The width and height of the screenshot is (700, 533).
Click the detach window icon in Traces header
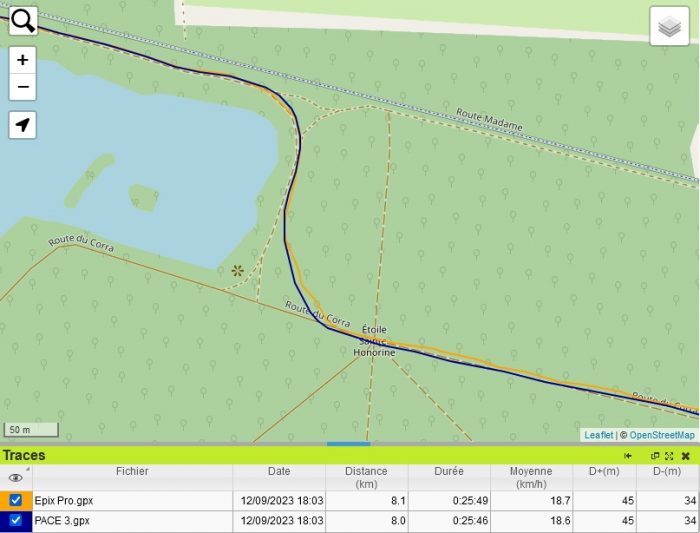pyautogui.click(x=655, y=456)
